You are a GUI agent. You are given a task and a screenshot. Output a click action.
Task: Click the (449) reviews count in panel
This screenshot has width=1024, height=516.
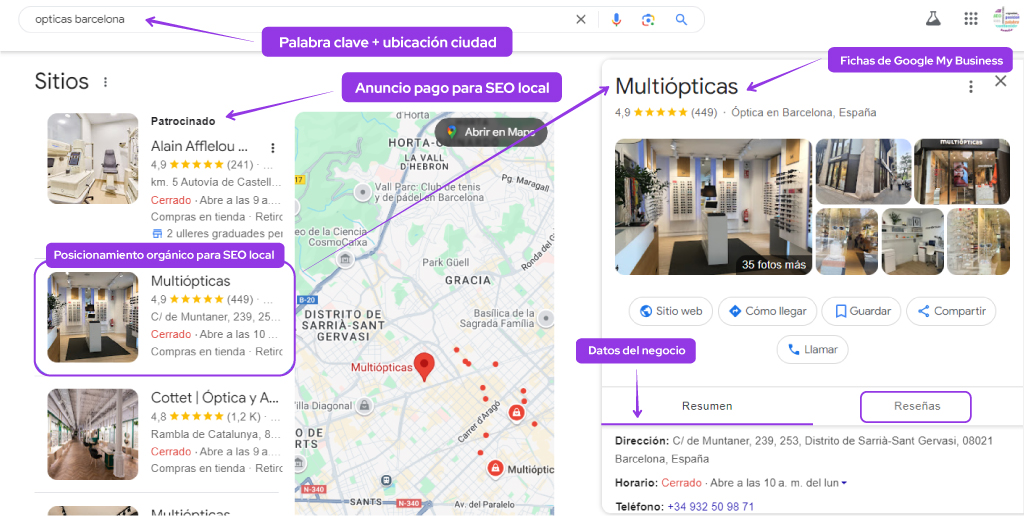click(x=704, y=112)
